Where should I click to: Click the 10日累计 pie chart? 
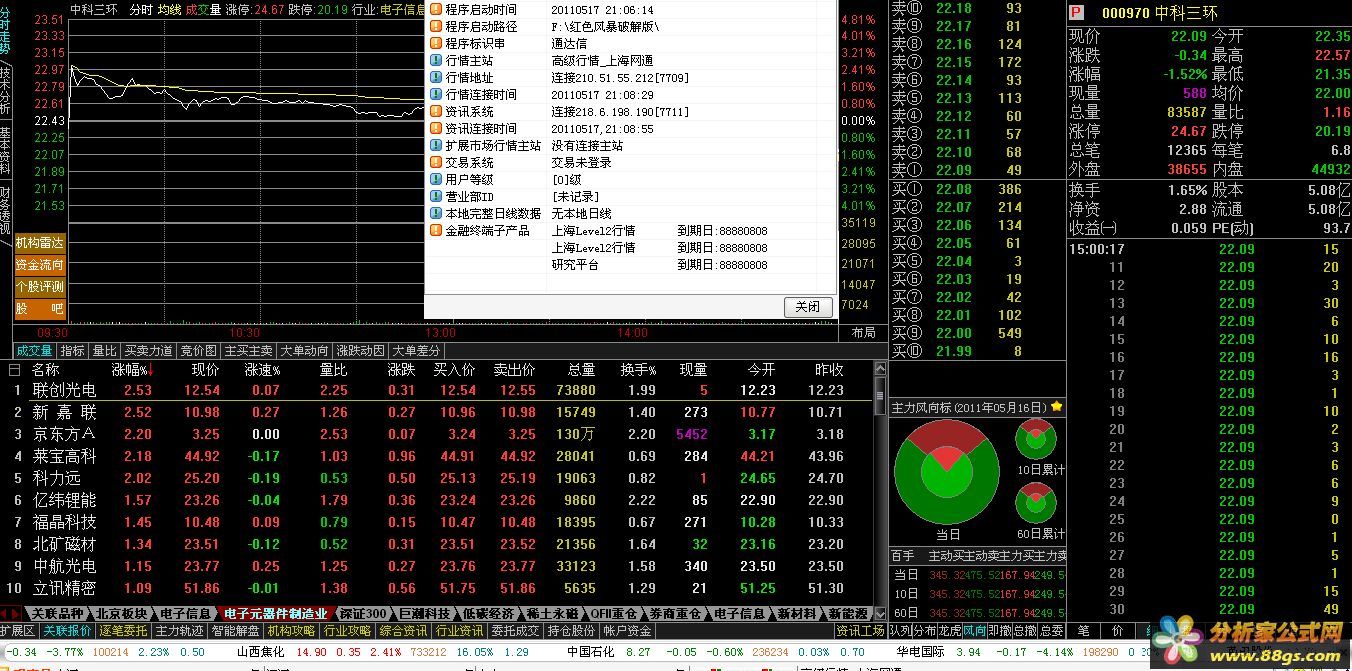tap(1036, 440)
